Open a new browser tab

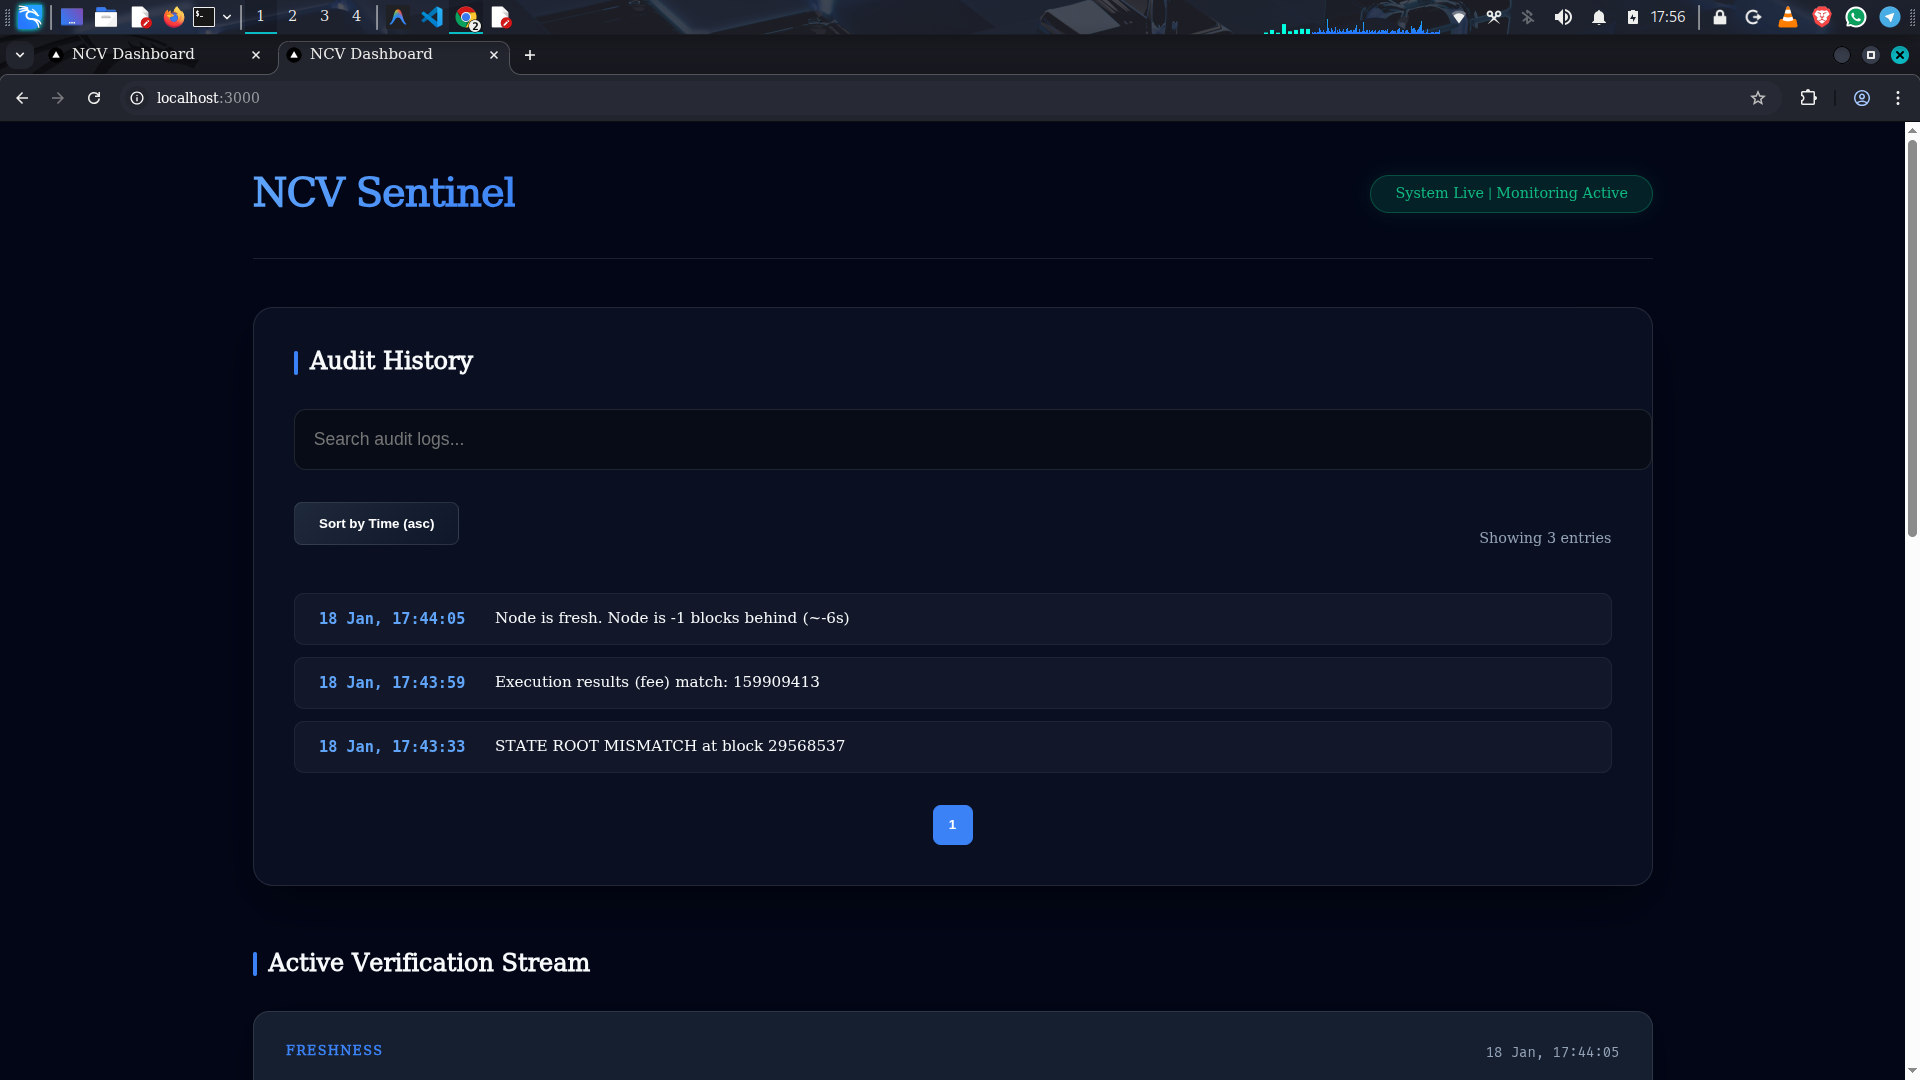pos(530,55)
